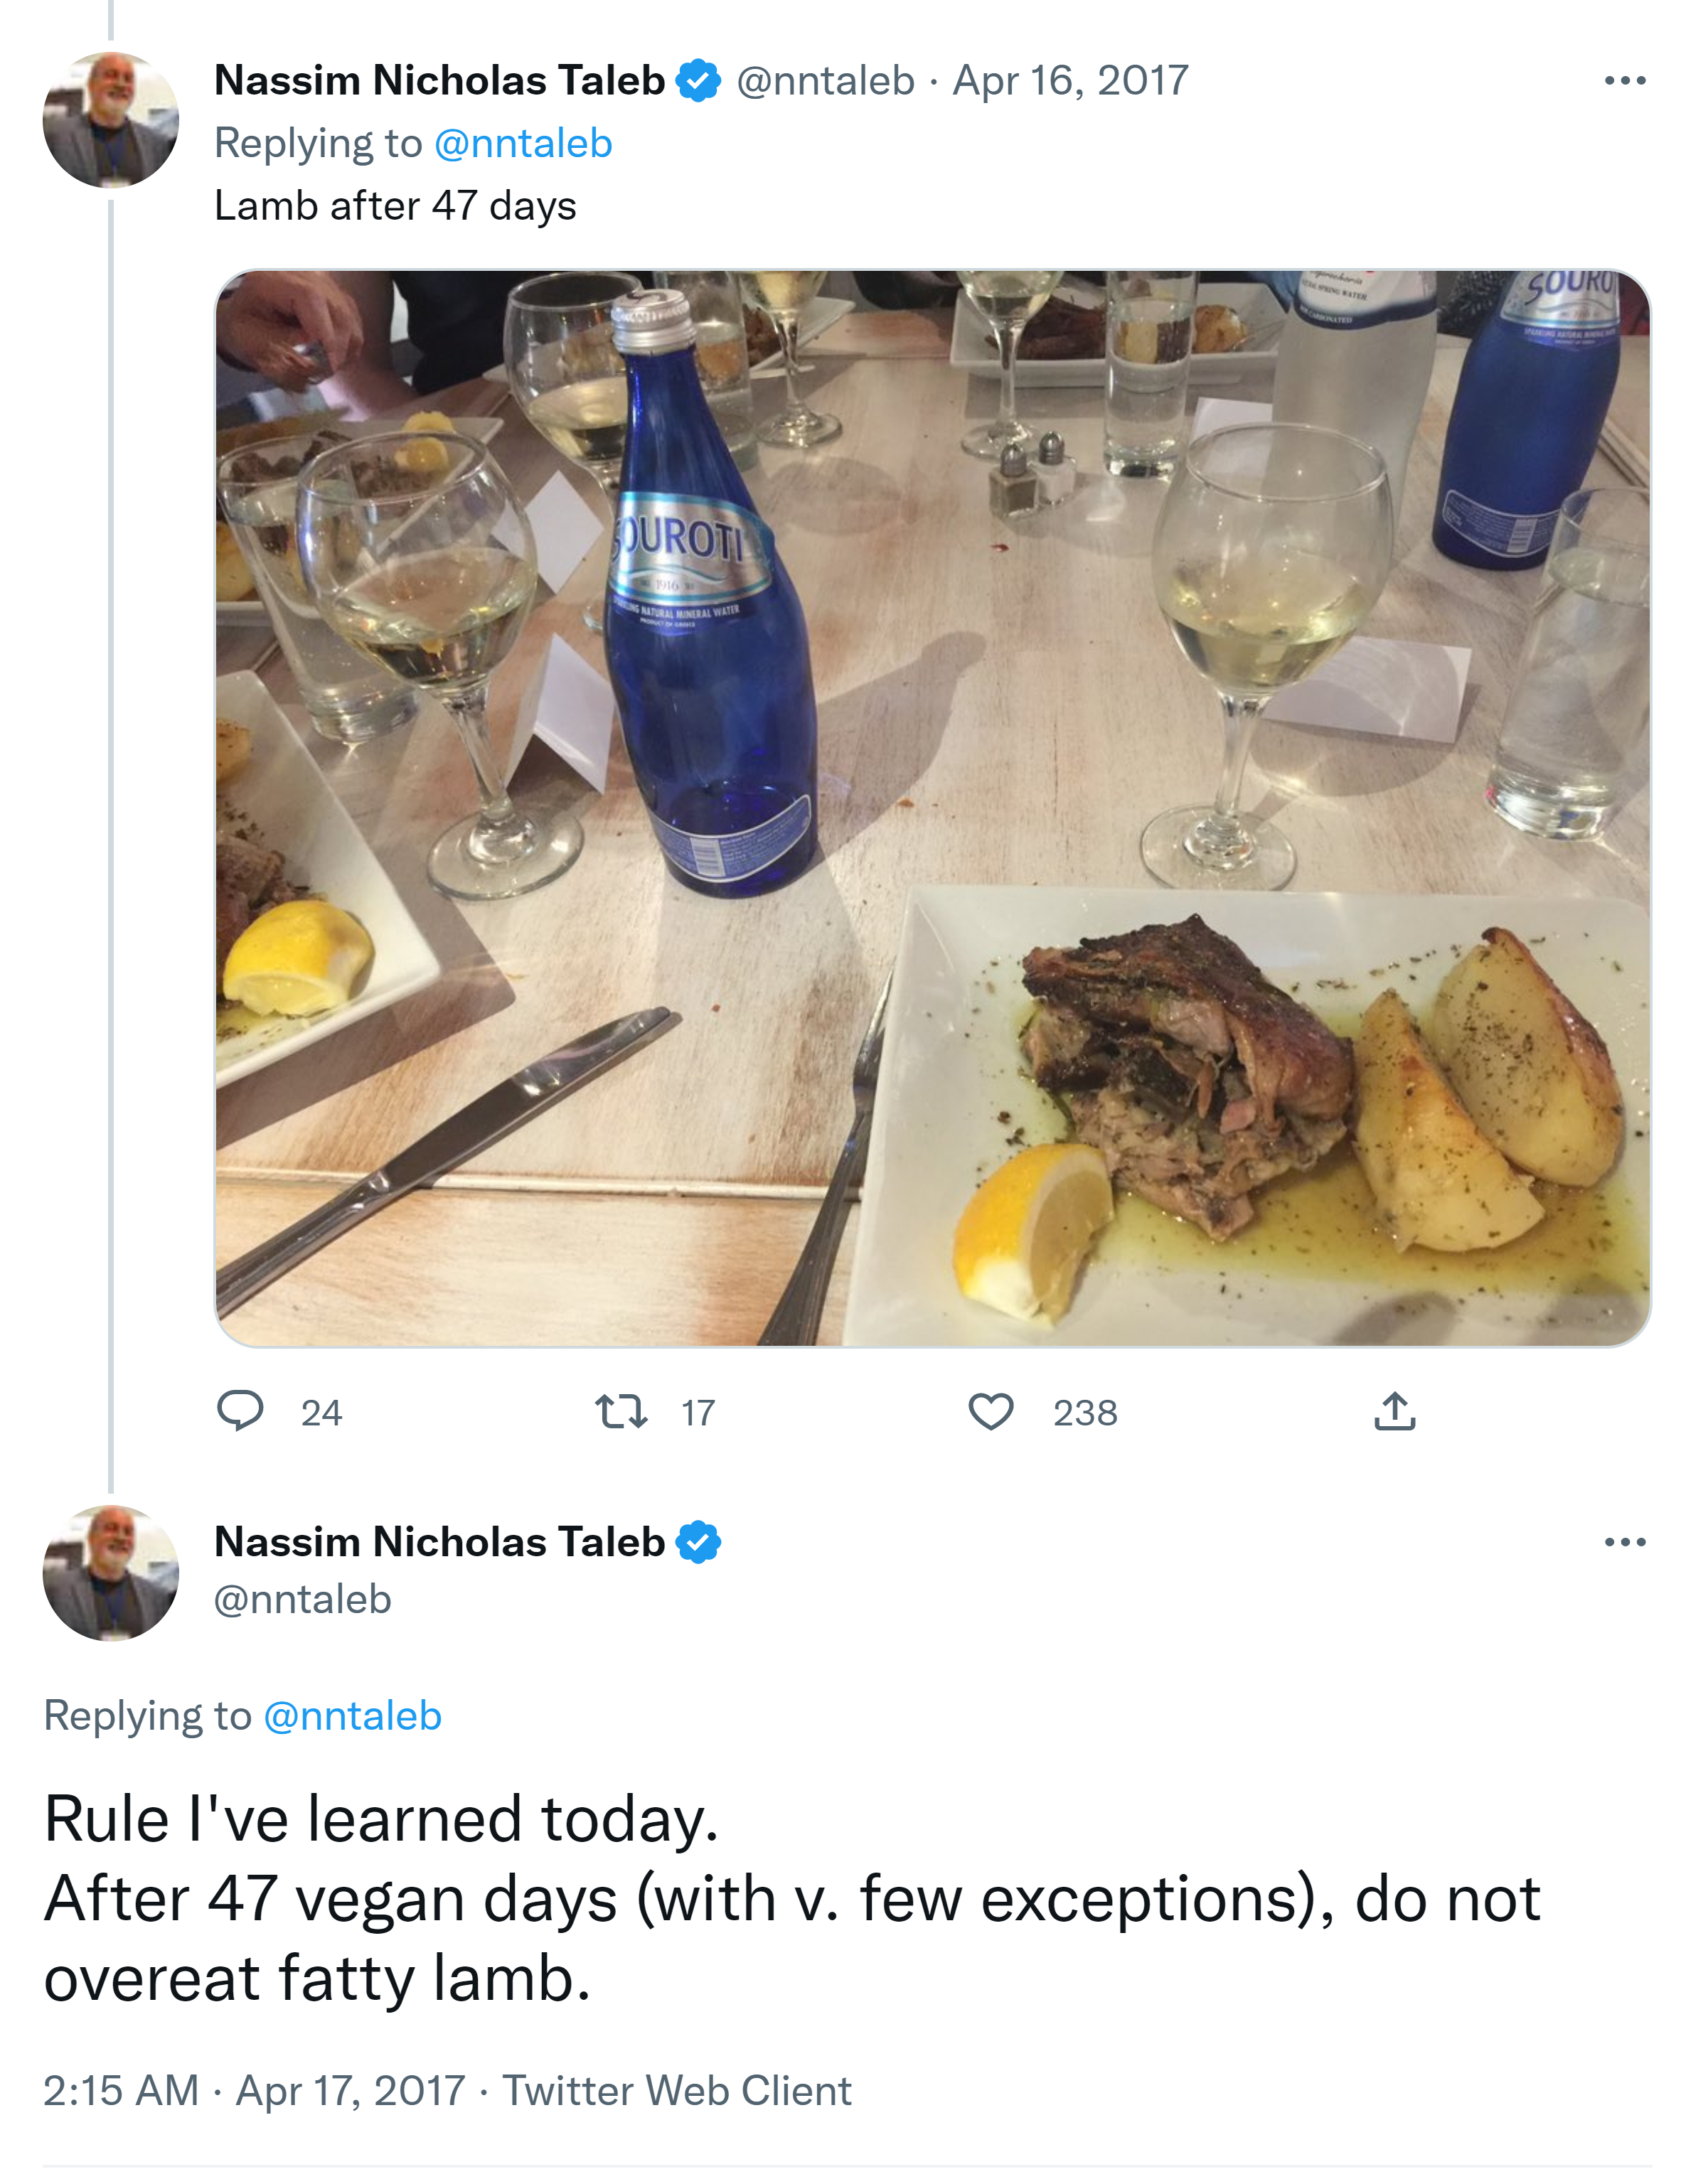Retweet the lamb photo tweet
This screenshot has width=1681, height=2184.
pyautogui.click(x=621, y=1411)
